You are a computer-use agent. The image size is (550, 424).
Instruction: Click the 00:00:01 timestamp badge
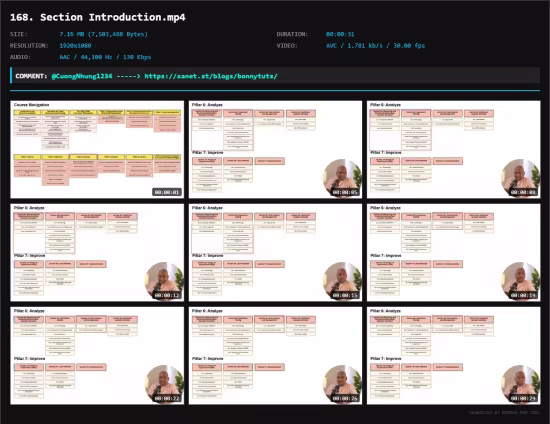pos(167,192)
